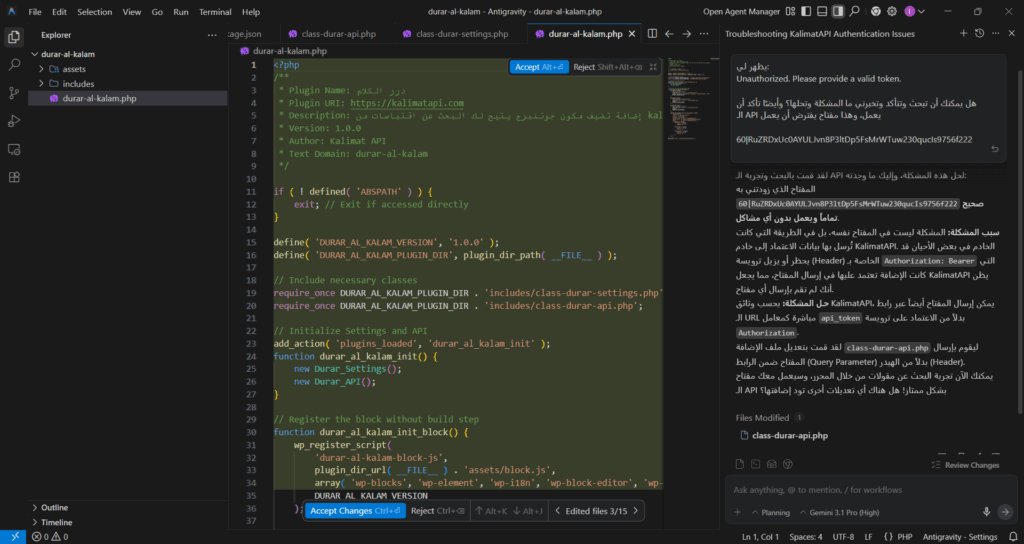Start a new chat with plus icon
The width and height of the screenshot is (1024, 544).
point(963,33)
